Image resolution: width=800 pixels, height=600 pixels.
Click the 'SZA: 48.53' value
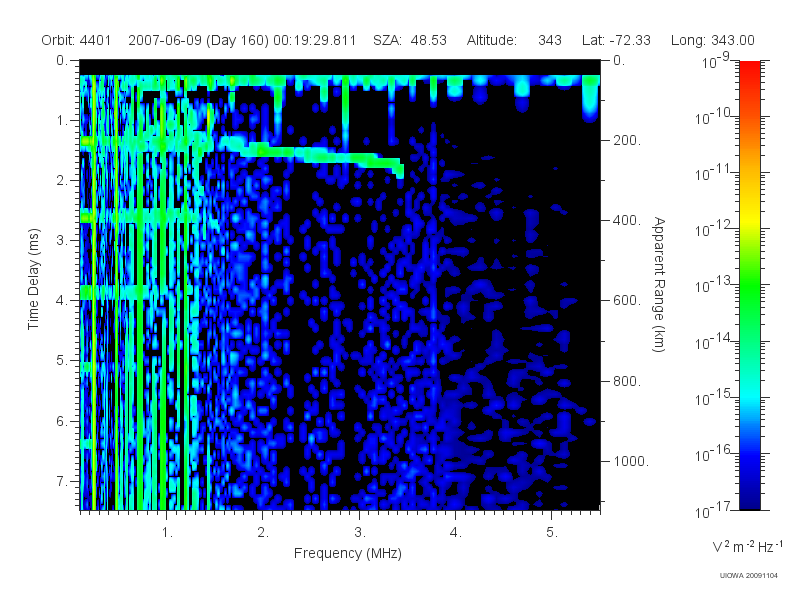[410, 40]
